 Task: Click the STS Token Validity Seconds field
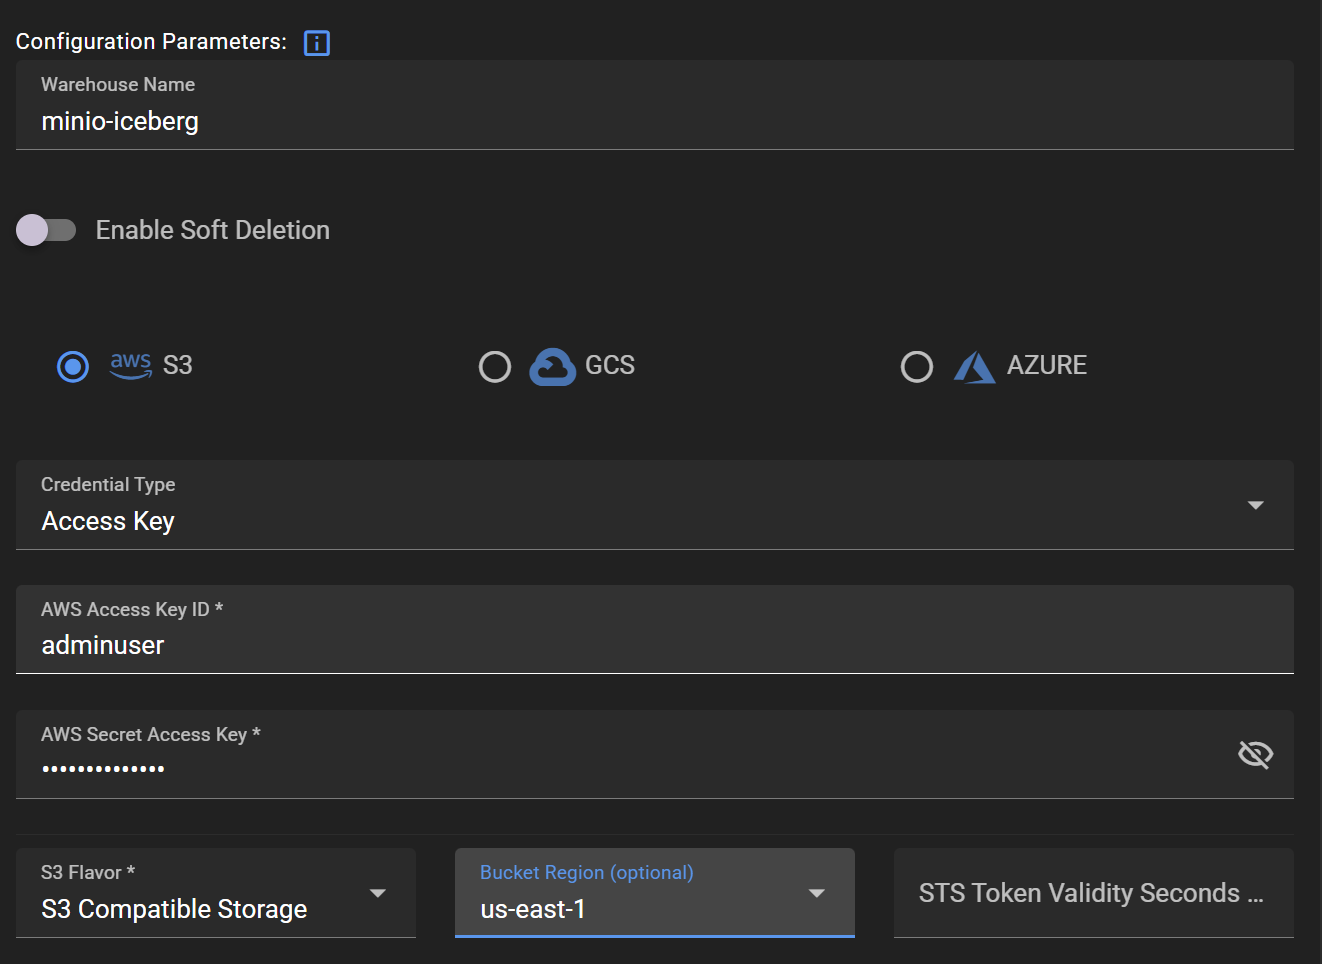click(x=1092, y=893)
